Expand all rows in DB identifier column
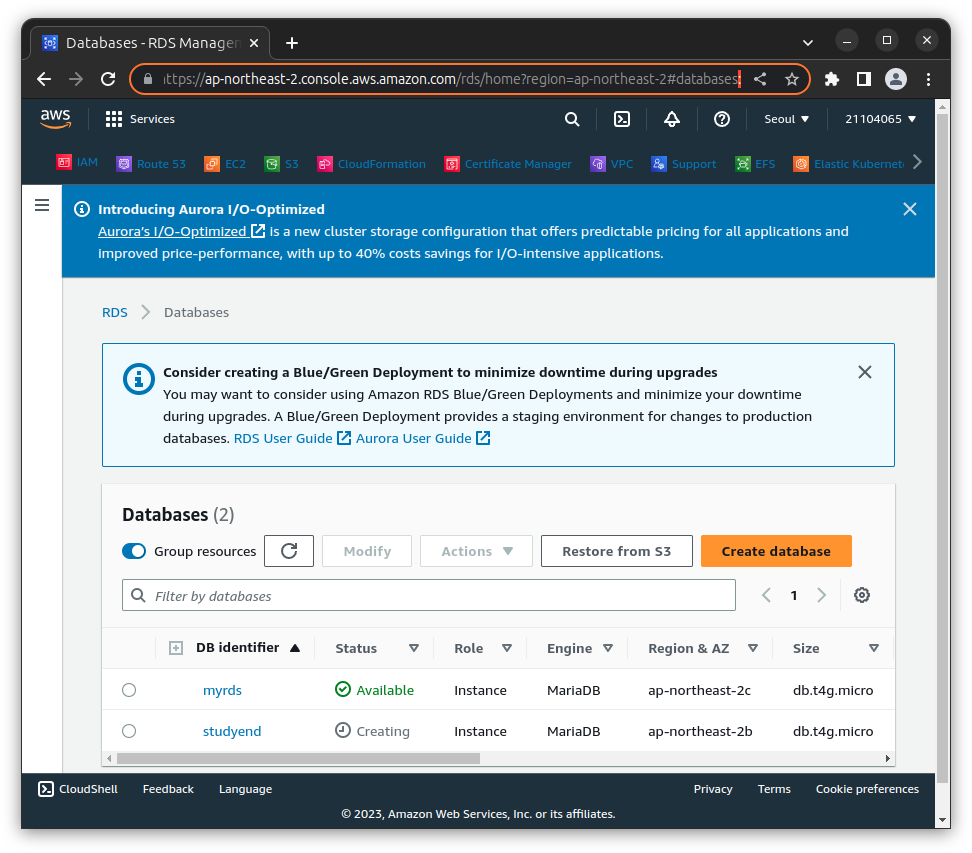Screen dimensions: 972x853 click(x=176, y=648)
